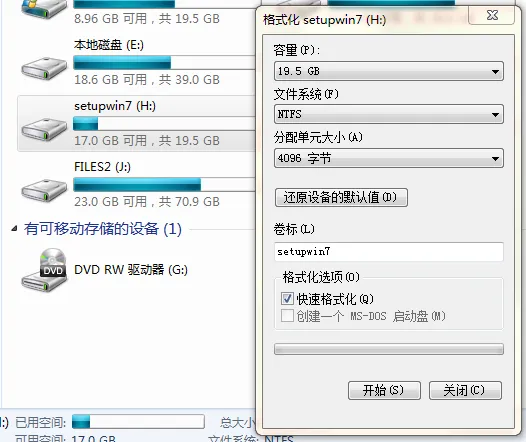
Task: Collapse the 有可移动存储的设备 group triangle
Action: coord(14,229)
